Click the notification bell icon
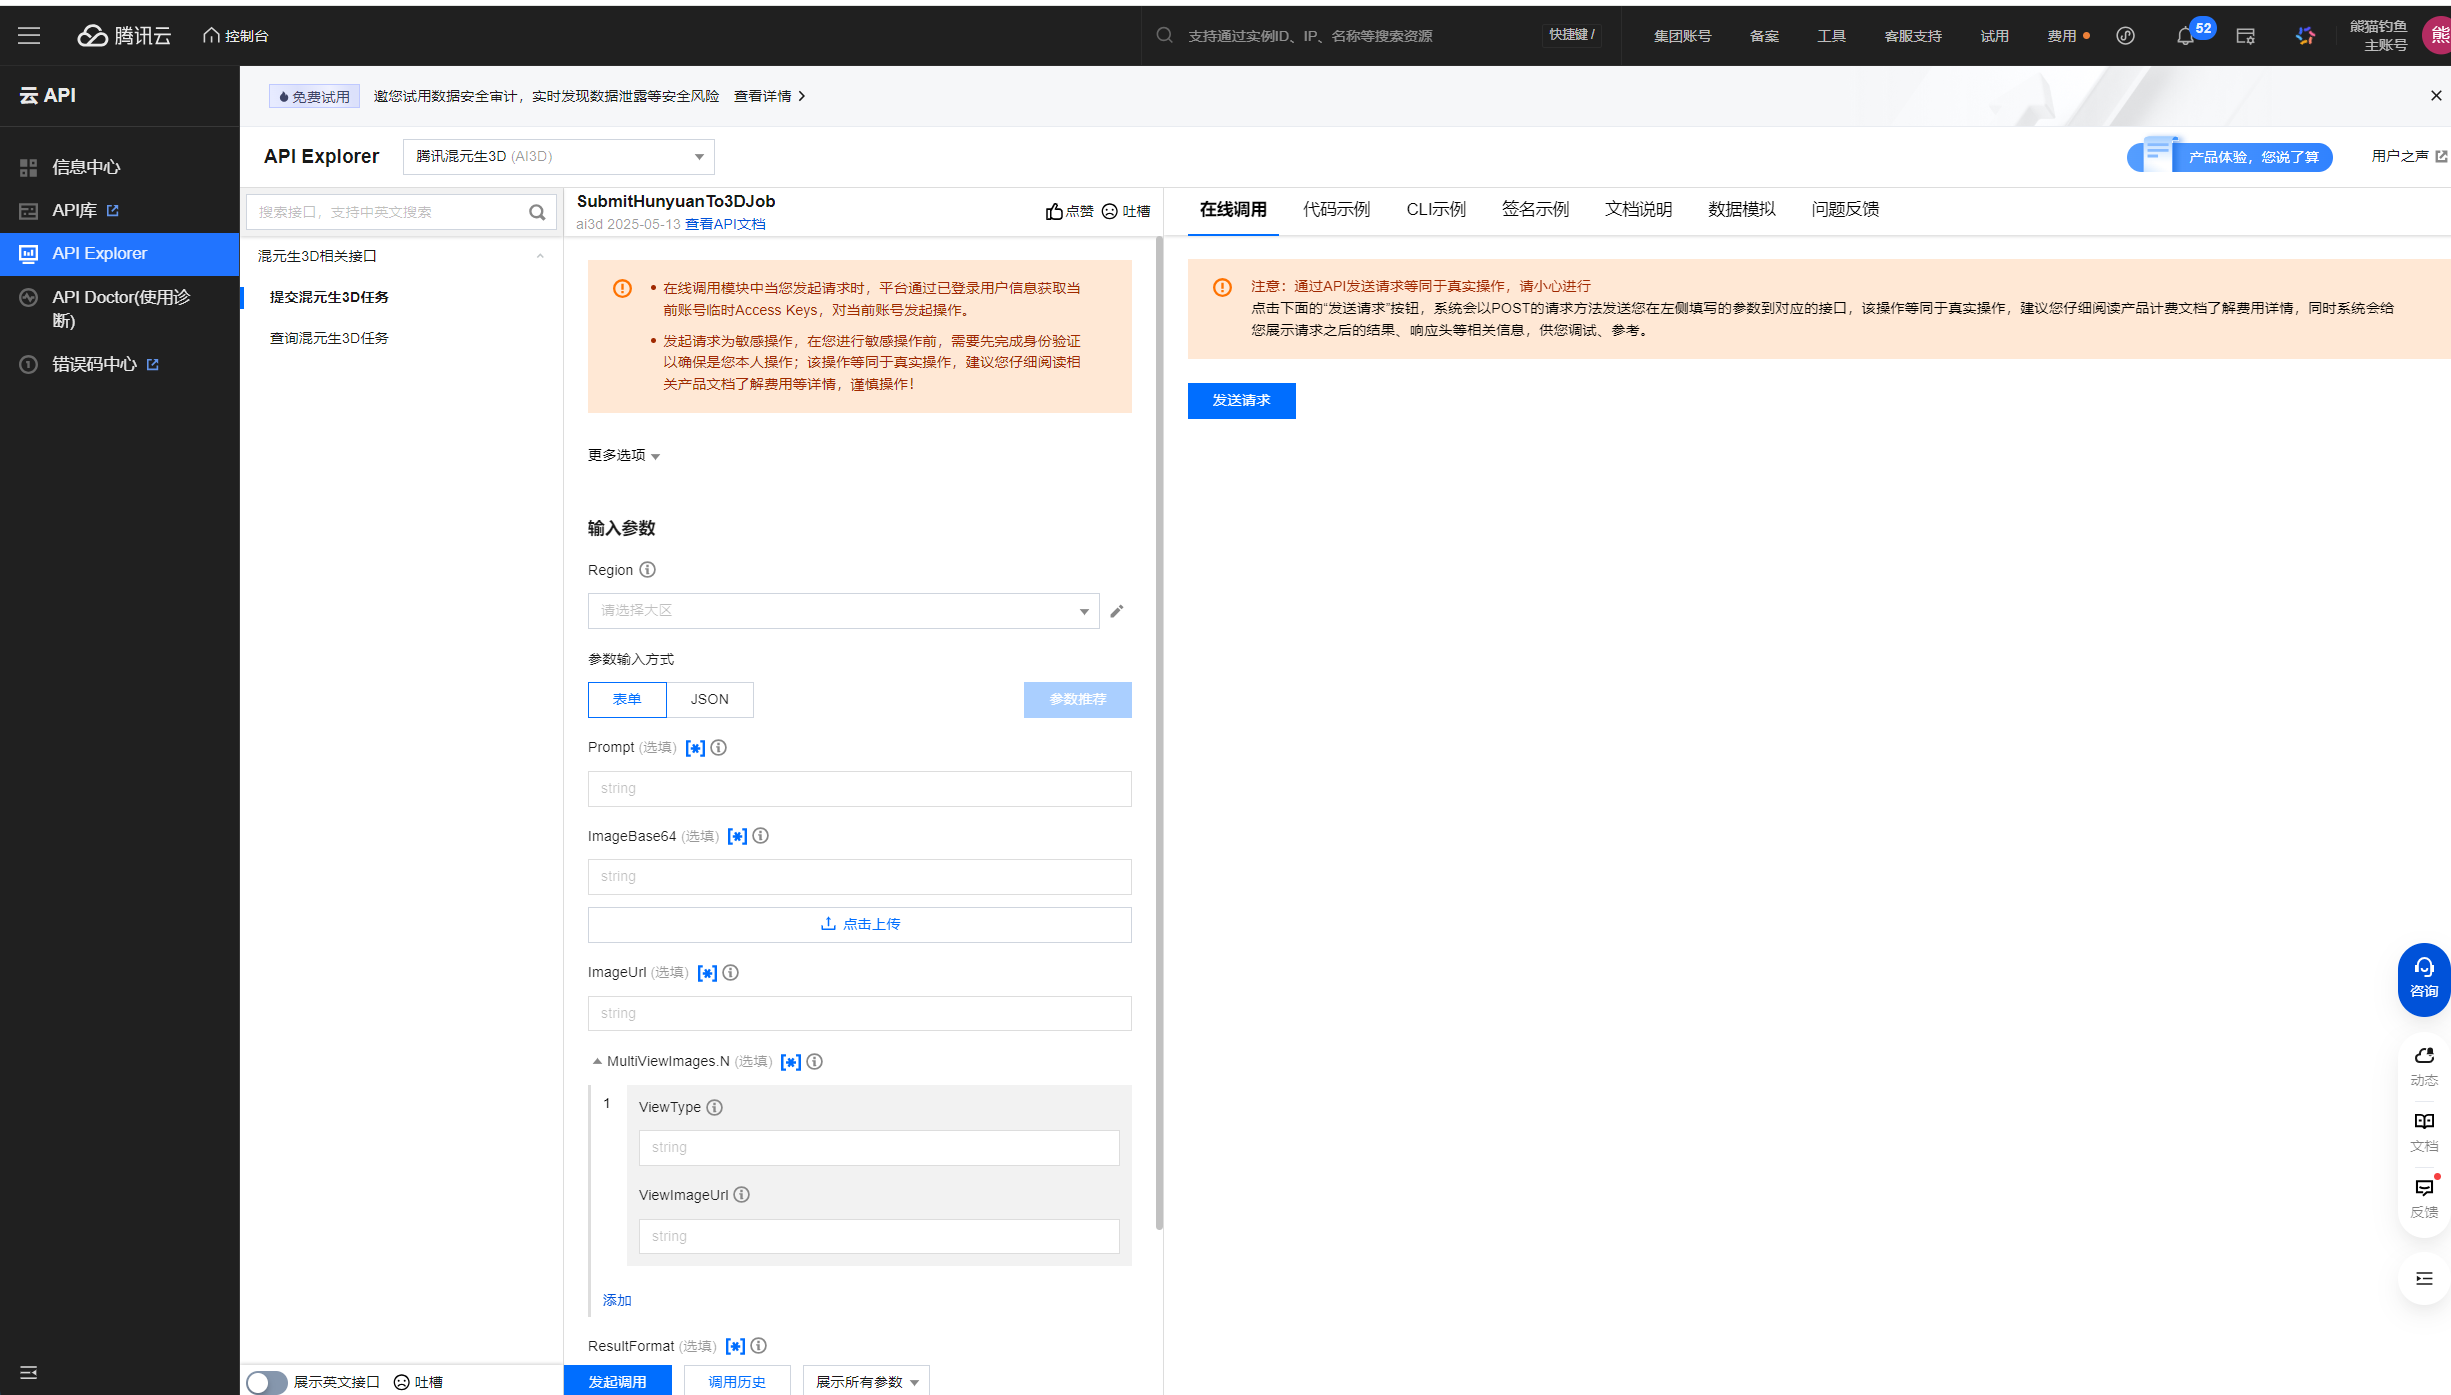The height and width of the screenshot is (1395, 2451). 2186,36
